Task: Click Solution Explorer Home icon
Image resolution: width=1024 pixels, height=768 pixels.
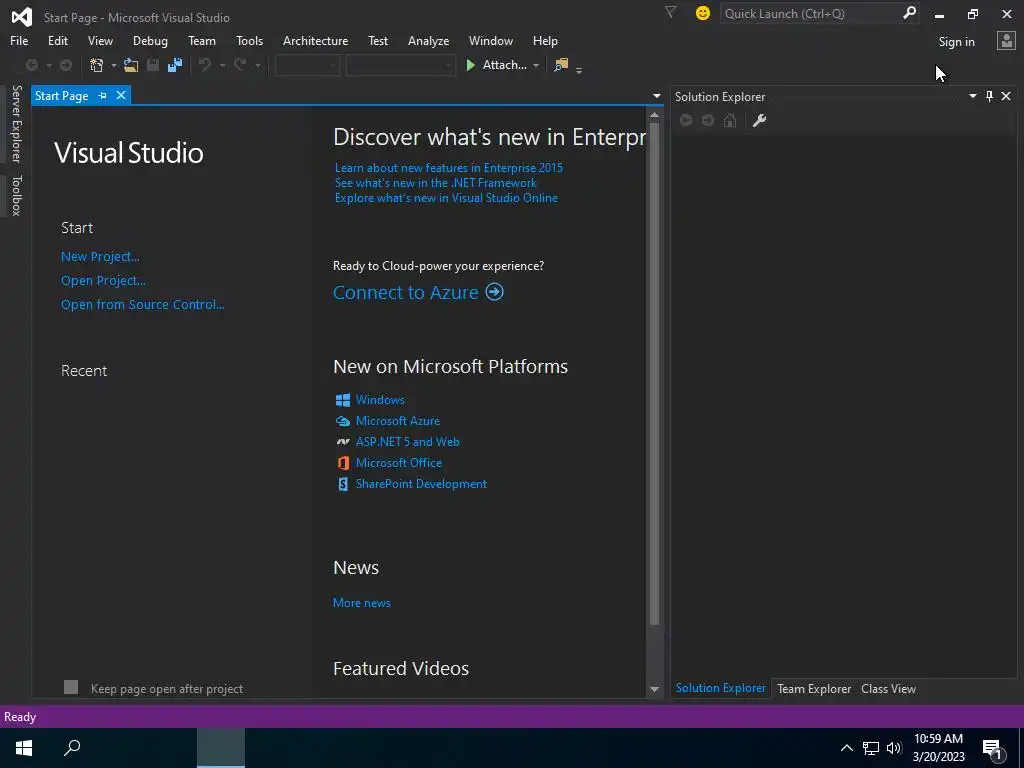Action: tap(730, 120)
